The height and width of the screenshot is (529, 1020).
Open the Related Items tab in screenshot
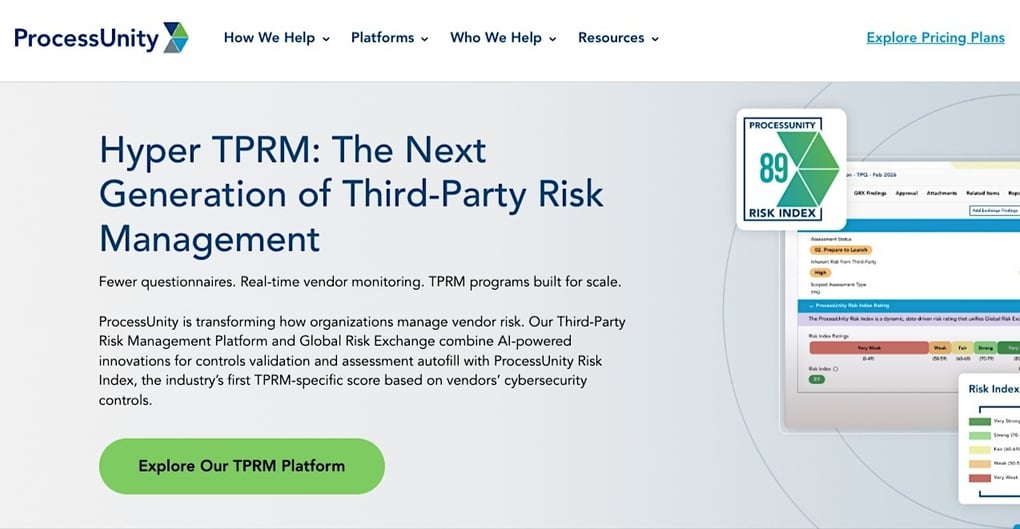pyautogui.click(x=982, y=193)
